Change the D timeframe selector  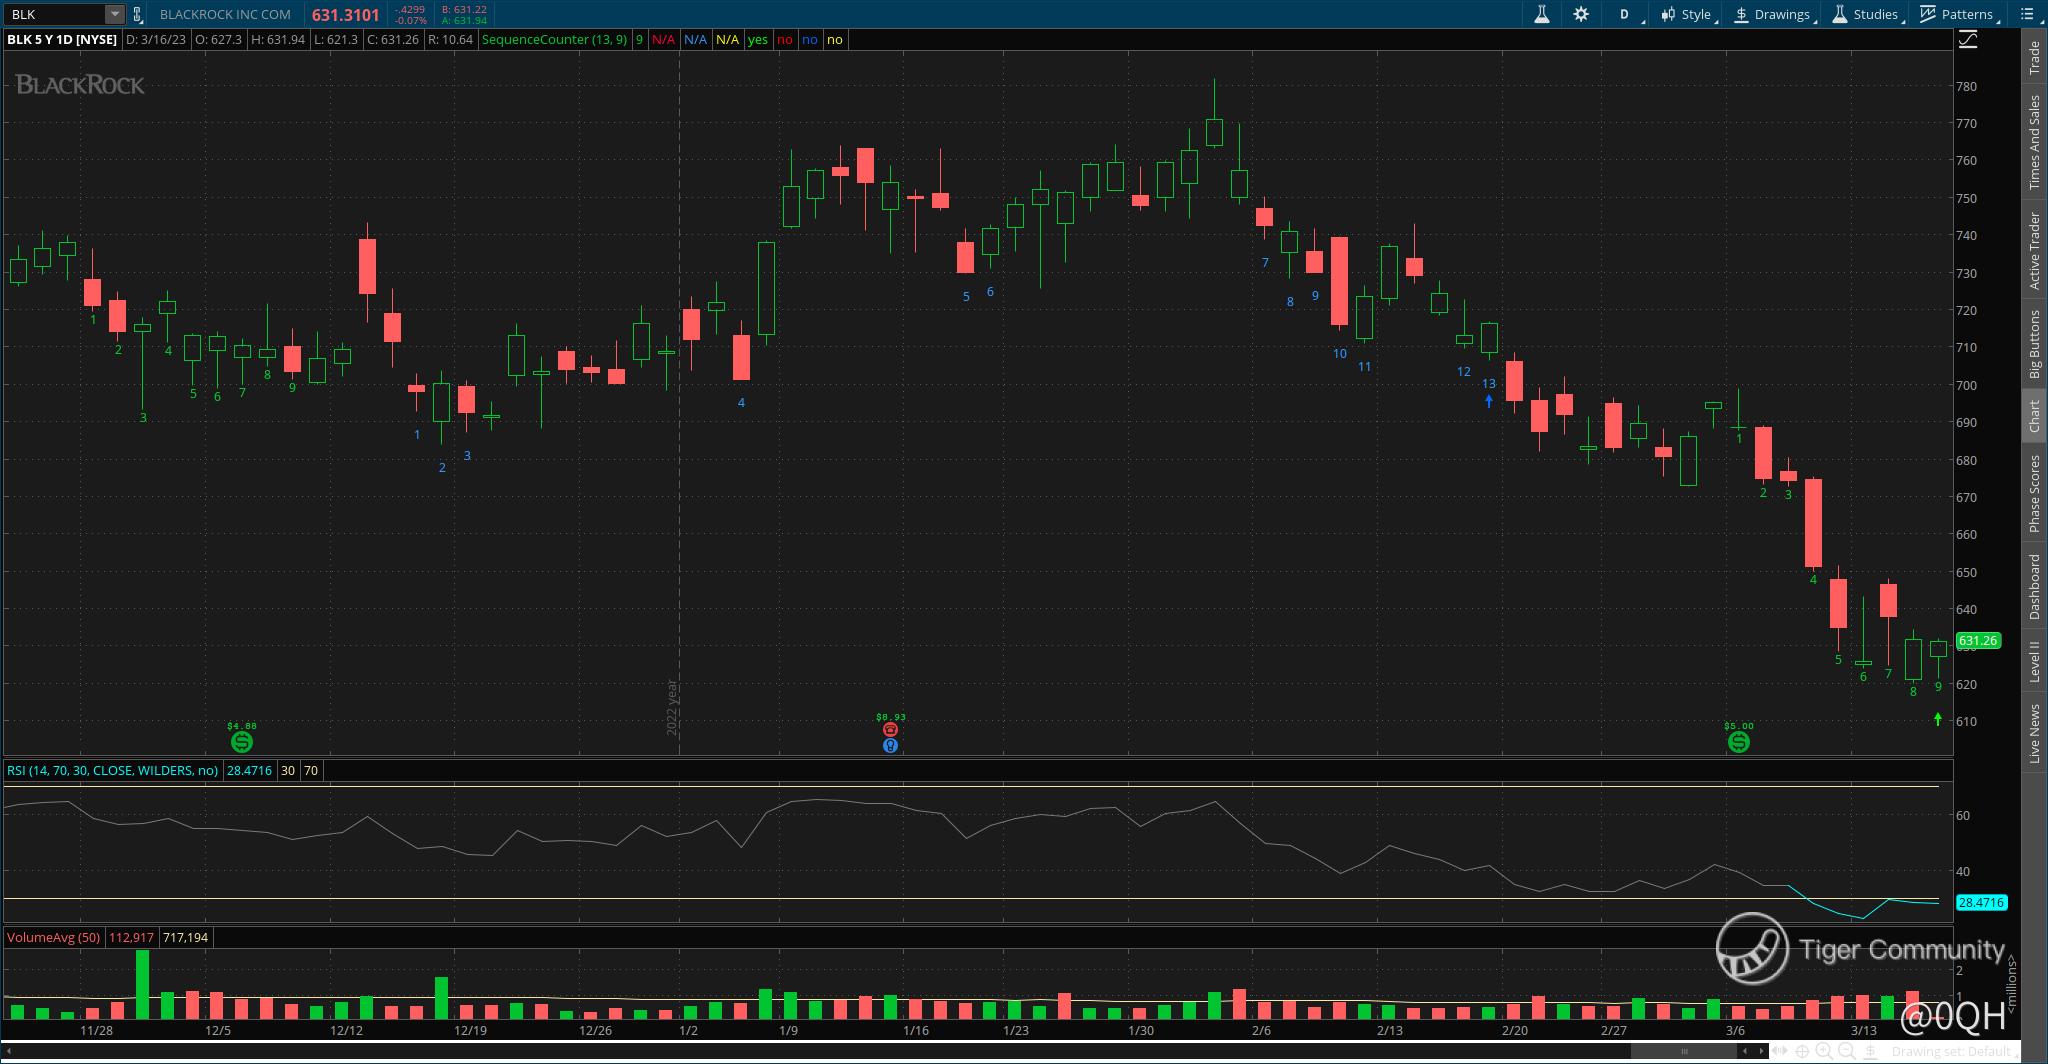tap(1624, 14)
